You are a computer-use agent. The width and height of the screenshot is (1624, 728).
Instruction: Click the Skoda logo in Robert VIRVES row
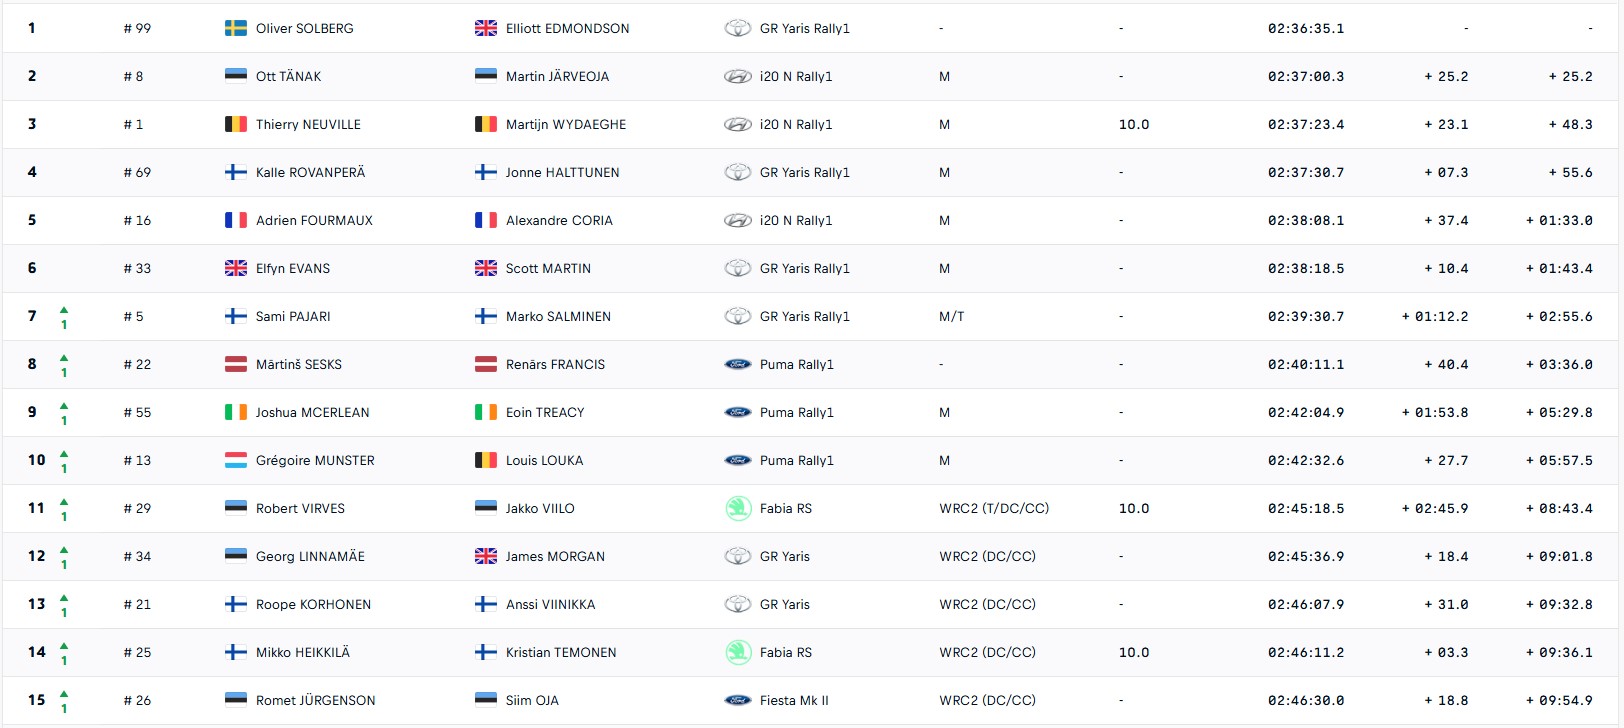click(738, 508)
